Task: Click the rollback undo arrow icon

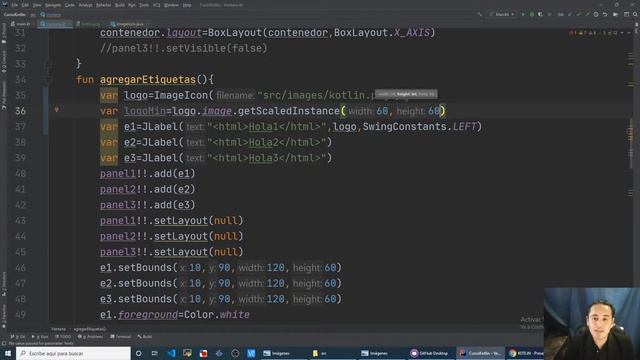Action: pos(605,14)
